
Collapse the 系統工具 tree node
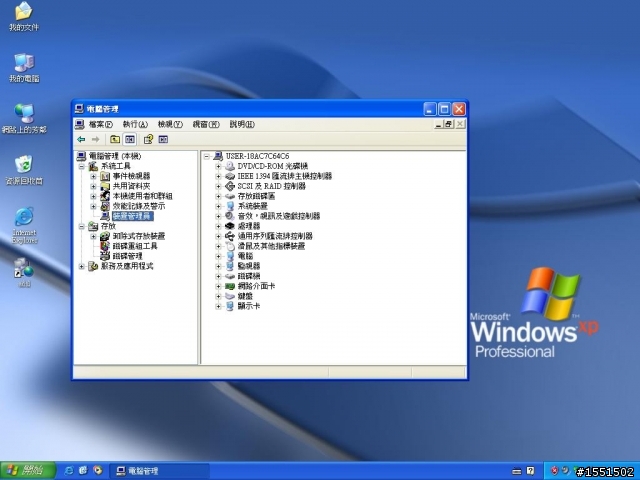click(81, 166)
